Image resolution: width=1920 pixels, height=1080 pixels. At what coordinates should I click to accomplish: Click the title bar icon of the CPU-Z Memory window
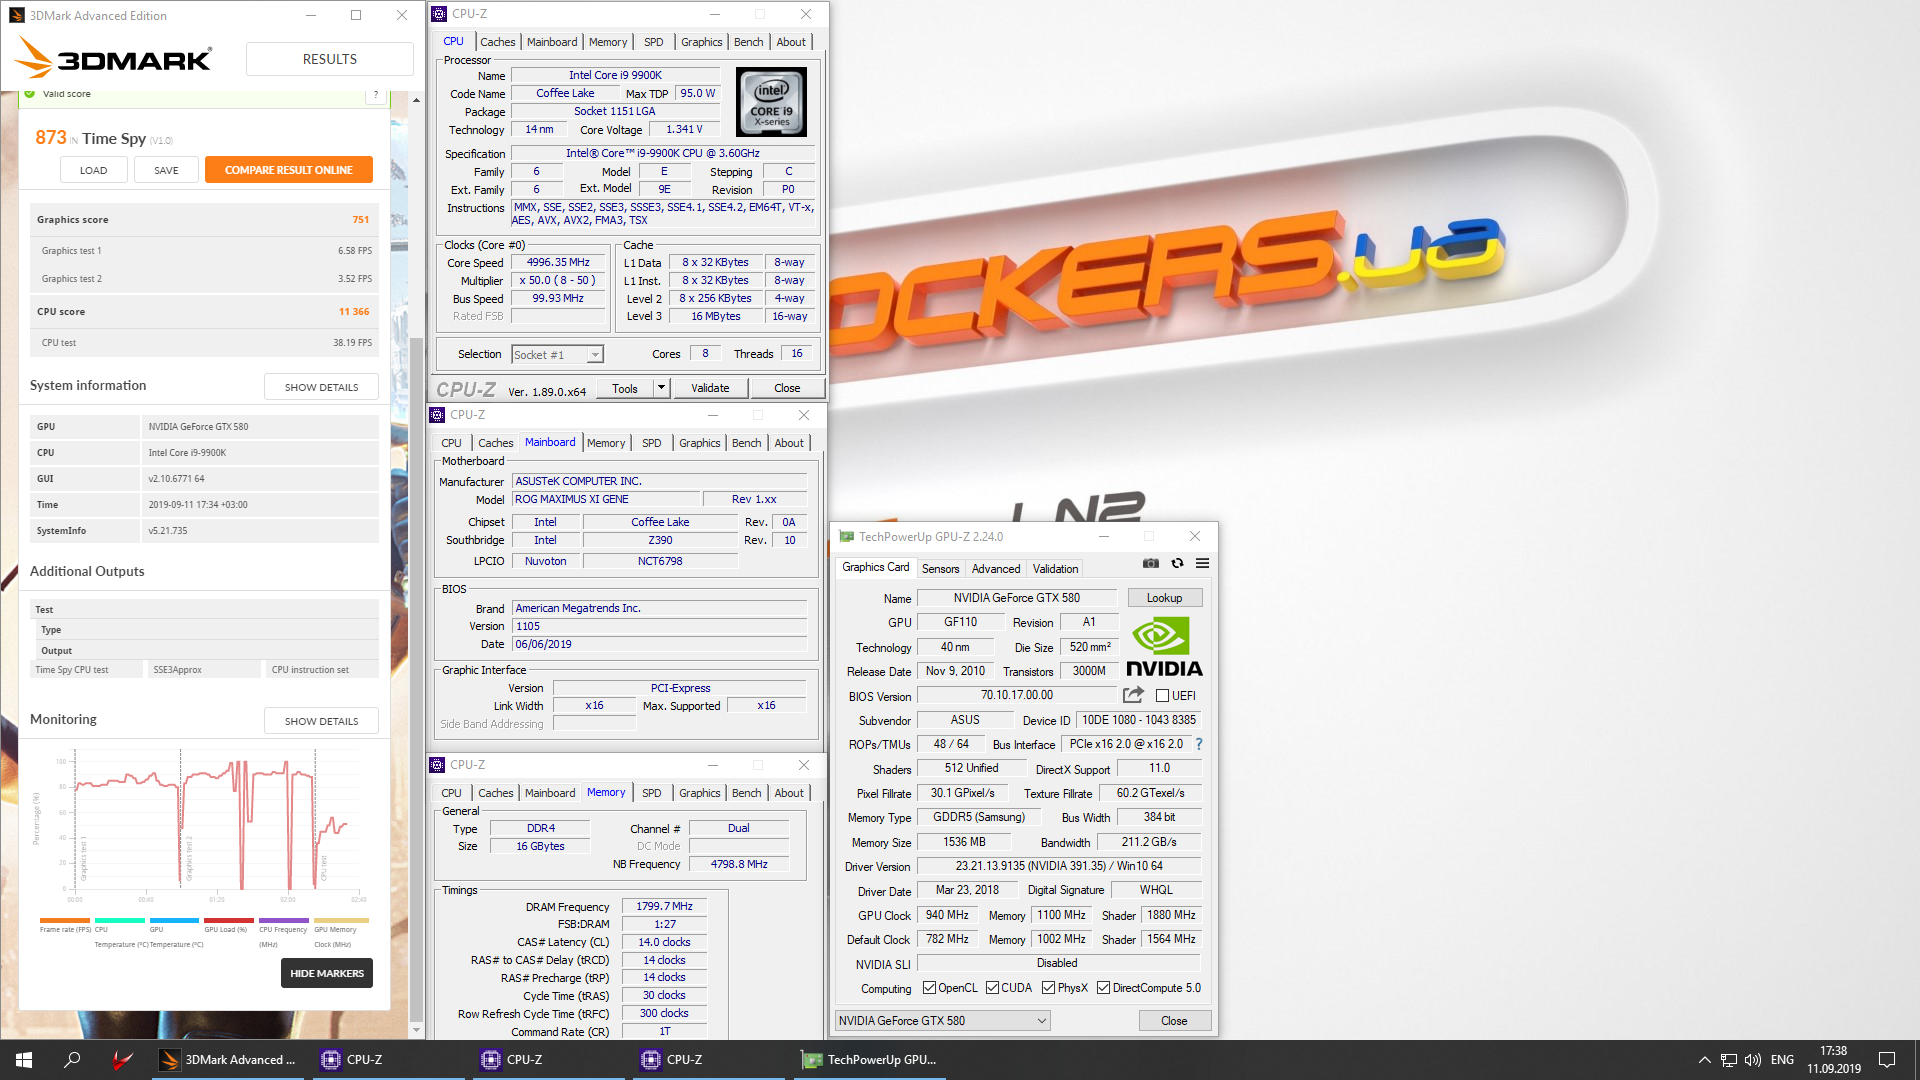pos(437,765)
